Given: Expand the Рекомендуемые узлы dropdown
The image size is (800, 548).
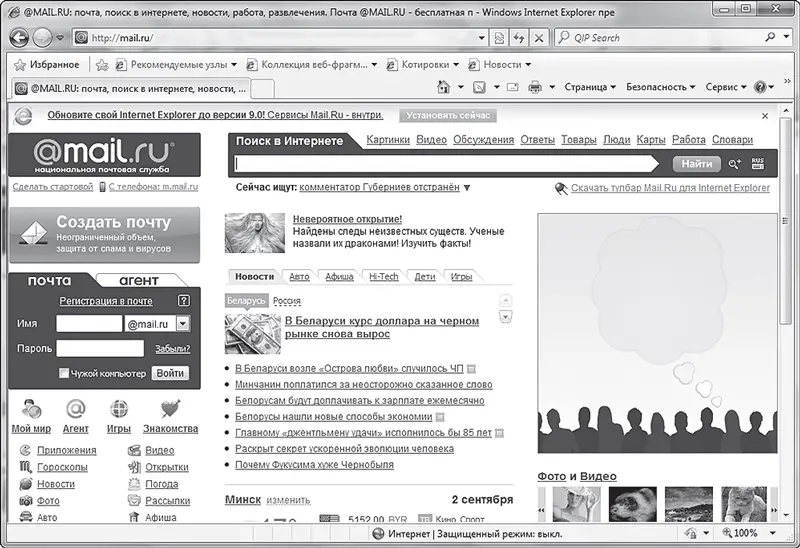Looking at the screenshot, I should tap(234, 65).
